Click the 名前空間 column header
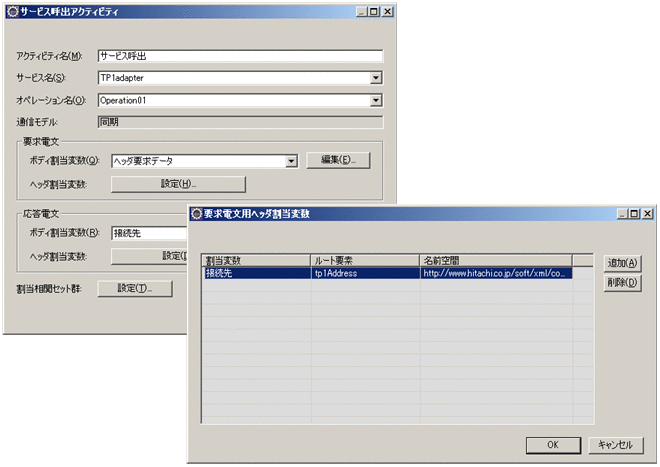The width and height of the screenshot is (660, 467). (x=496, y=260)
